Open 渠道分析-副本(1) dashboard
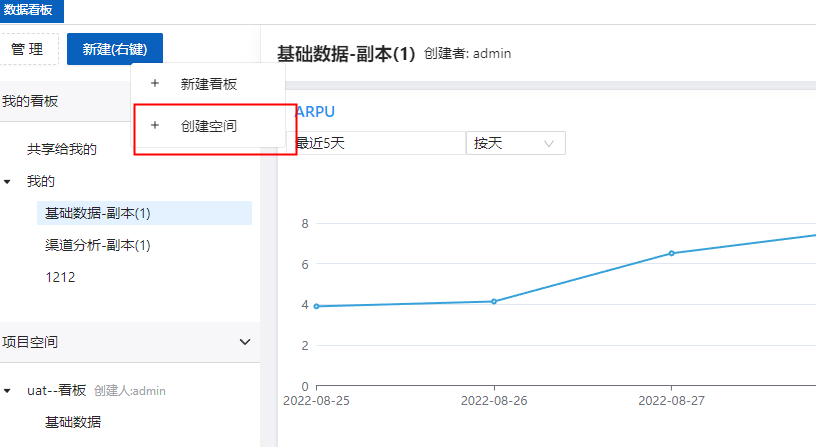The image size is (816, 447). point(97,245)
